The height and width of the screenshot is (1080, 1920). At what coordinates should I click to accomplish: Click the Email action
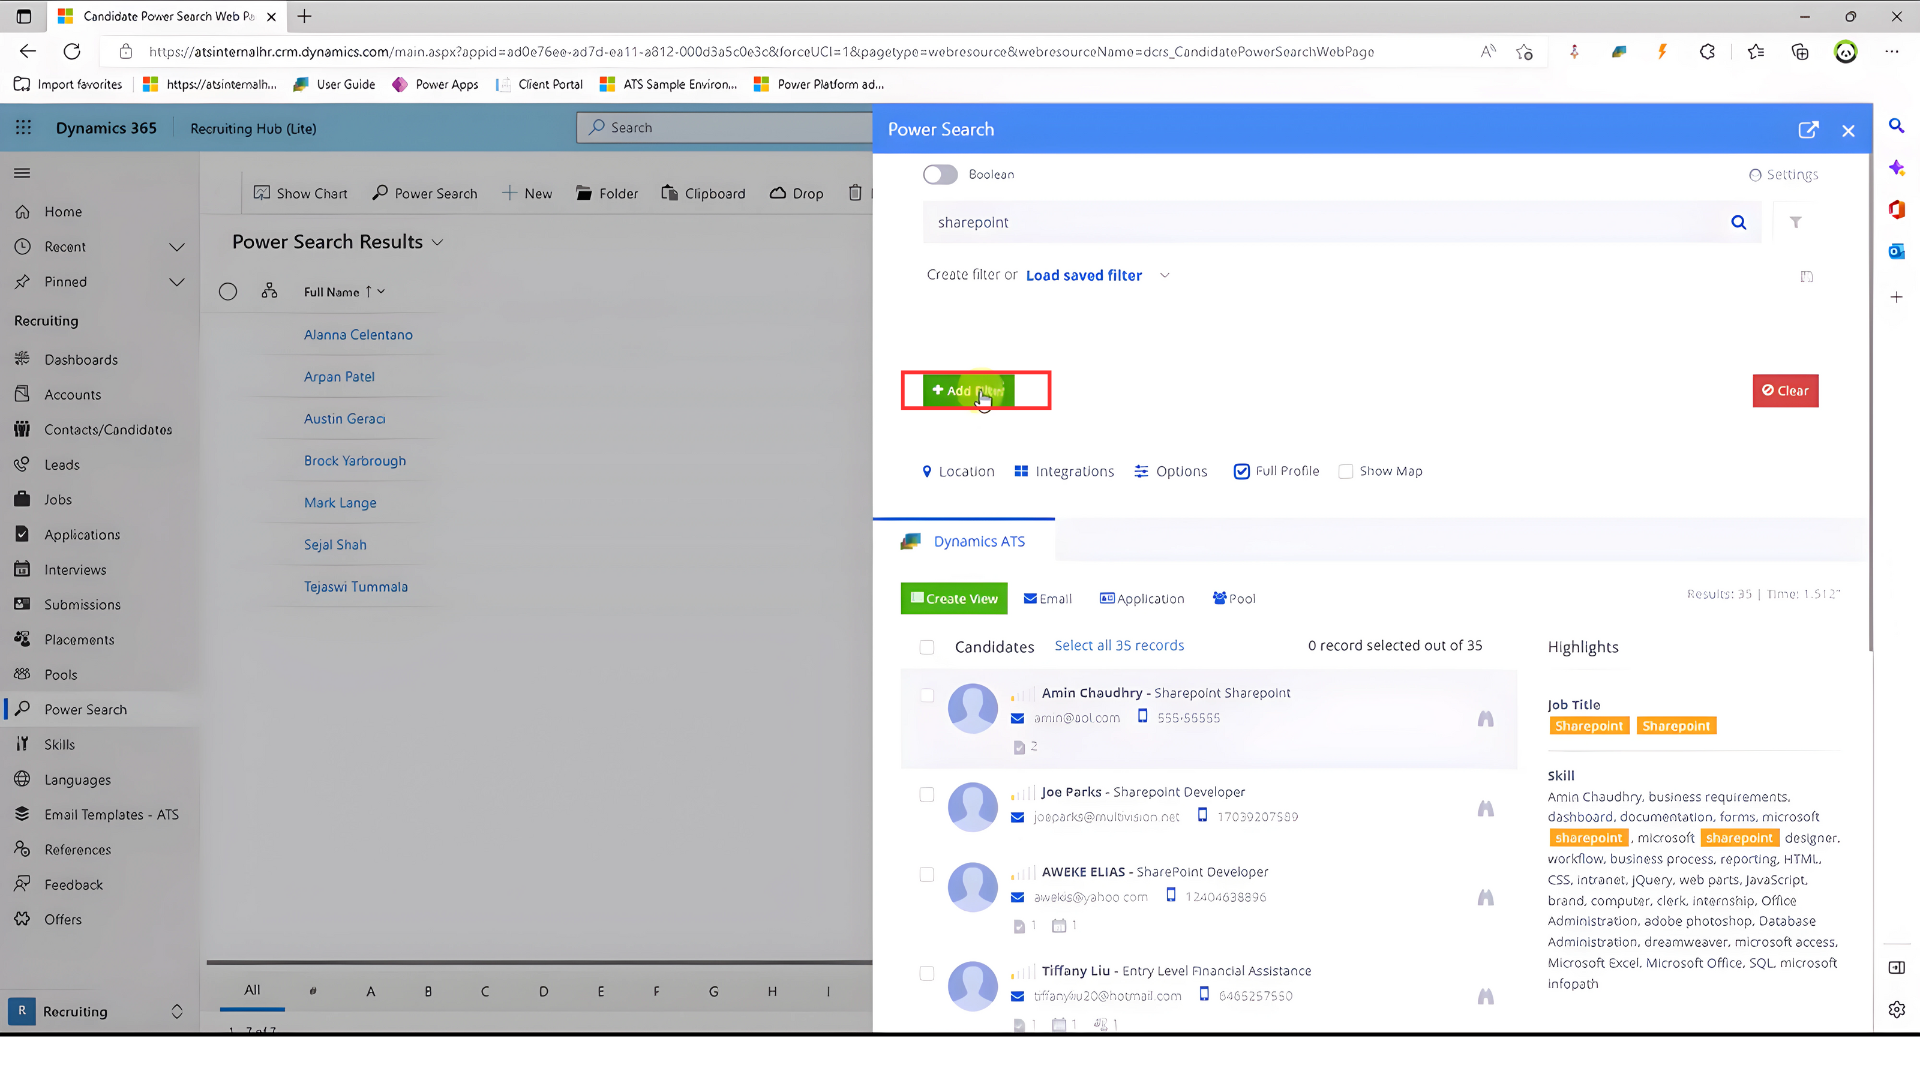(1048, 598)
